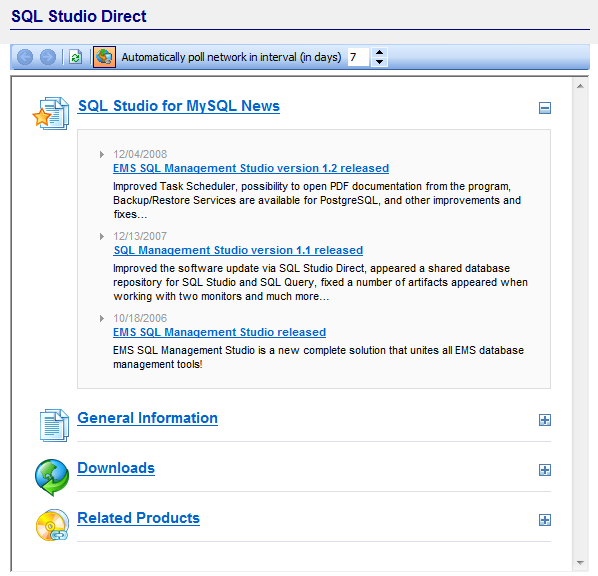
Task: Click the 'Improved Task Scheduler' description text
Action: (317, 200)
